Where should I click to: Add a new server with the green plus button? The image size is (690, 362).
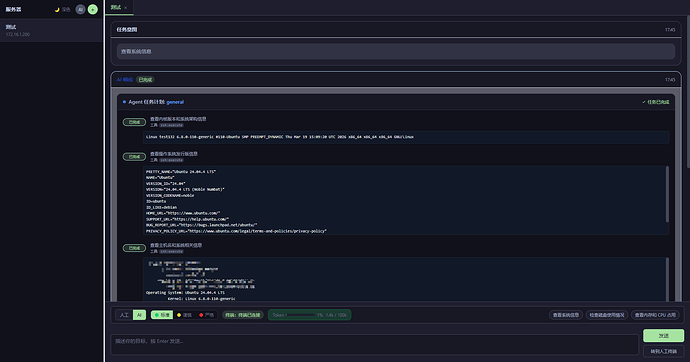tap(92, 9)
